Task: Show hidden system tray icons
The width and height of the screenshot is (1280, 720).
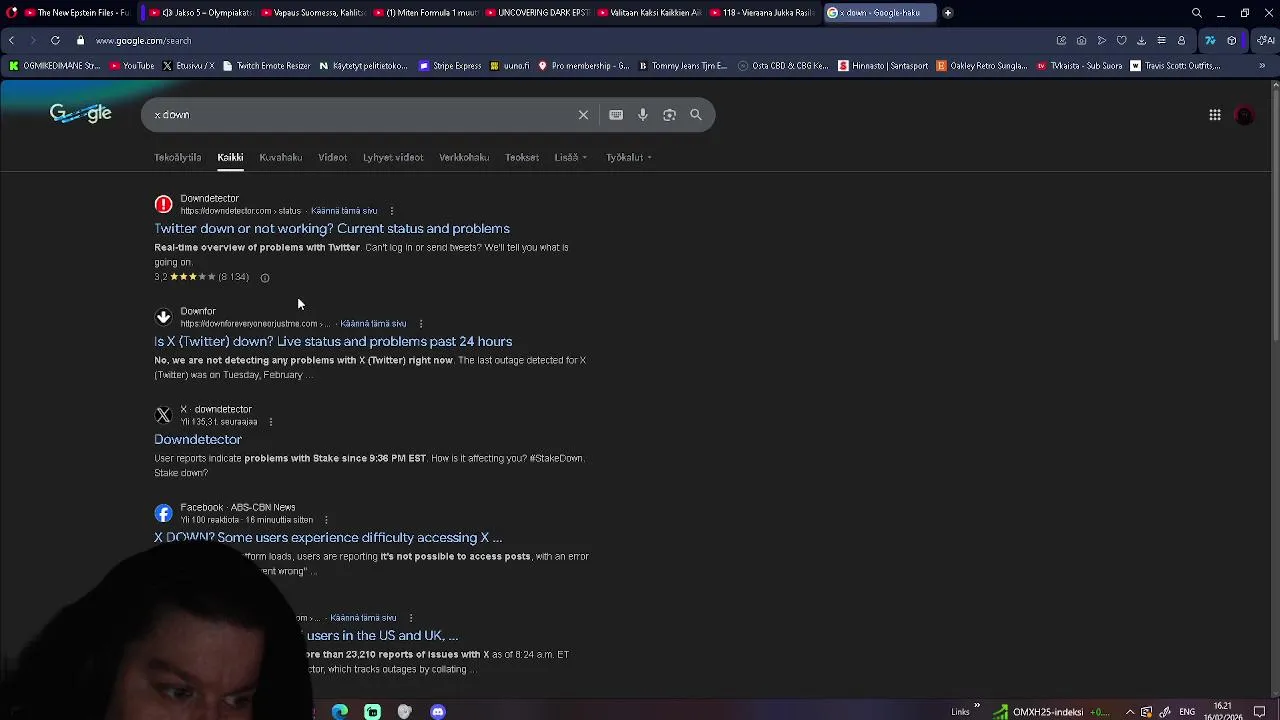Action: pyautogui.click(x=1130, y=712)
